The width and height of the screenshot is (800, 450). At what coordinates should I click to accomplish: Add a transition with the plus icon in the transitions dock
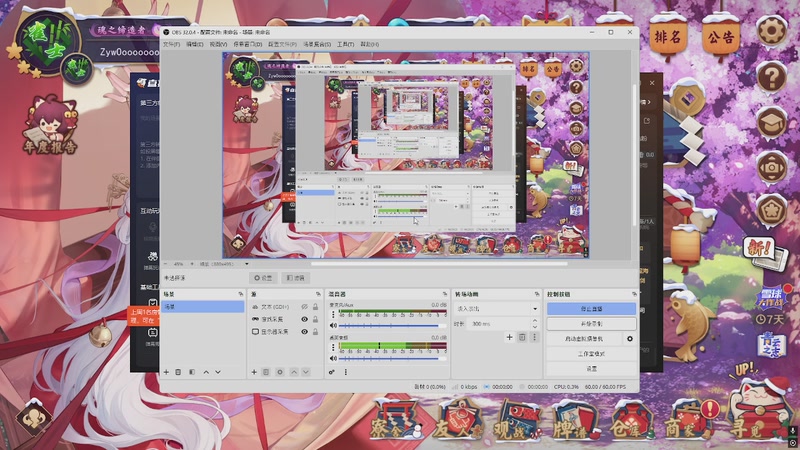tap(509, 337)
